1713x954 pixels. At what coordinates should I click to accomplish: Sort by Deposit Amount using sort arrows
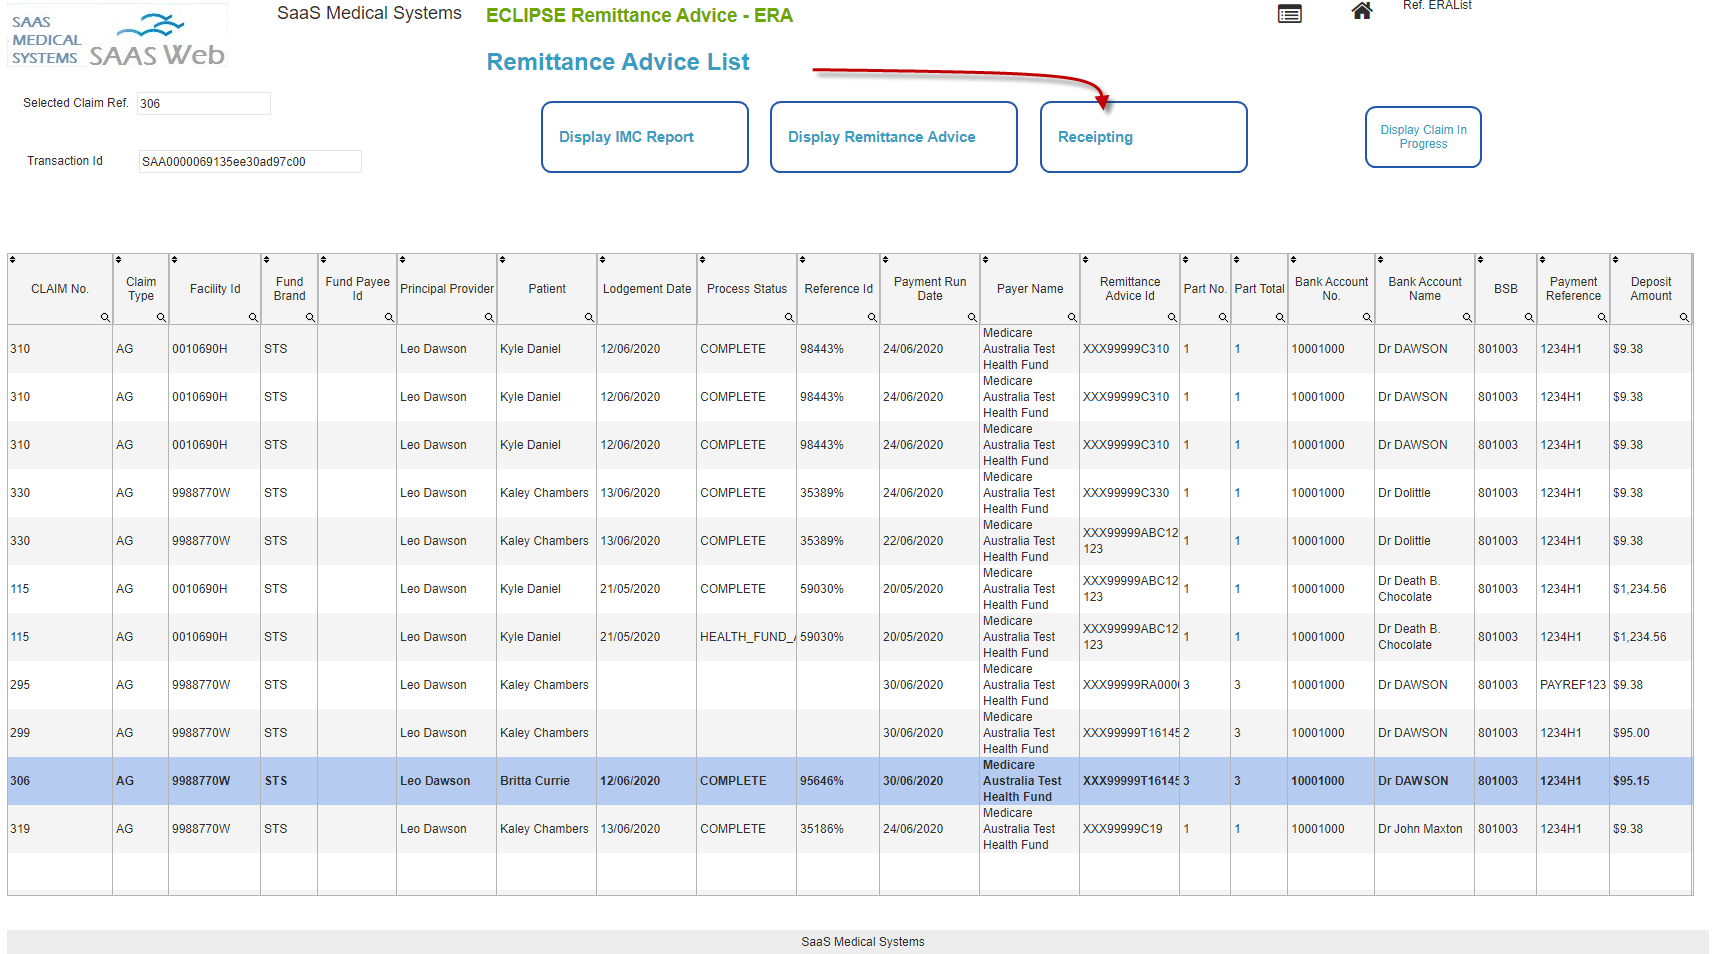1615,260
